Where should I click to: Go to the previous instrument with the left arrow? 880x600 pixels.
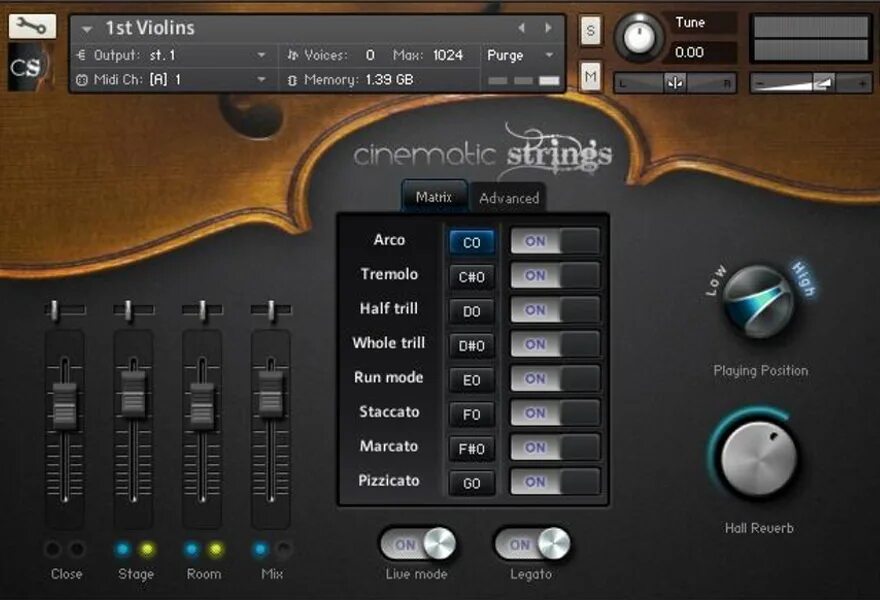(521, 28)
